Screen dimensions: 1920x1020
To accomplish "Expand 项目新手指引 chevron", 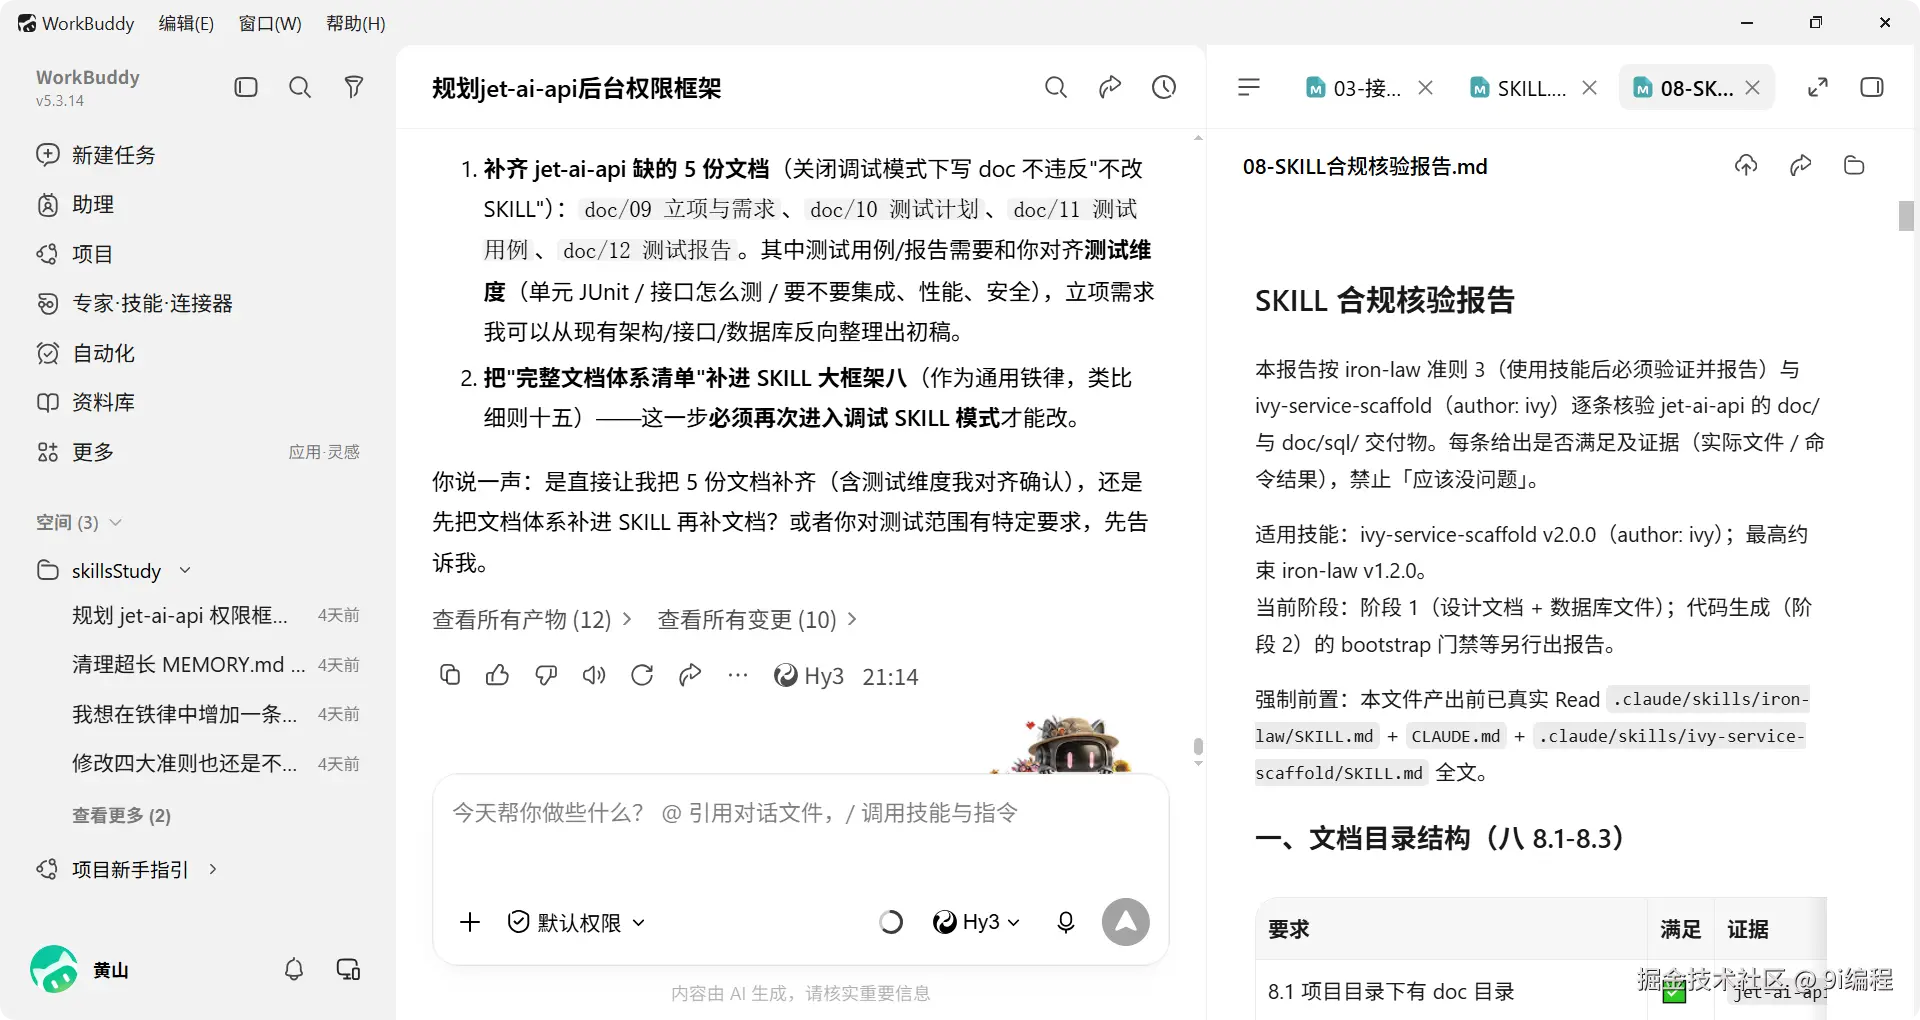I will click(213, 869).
